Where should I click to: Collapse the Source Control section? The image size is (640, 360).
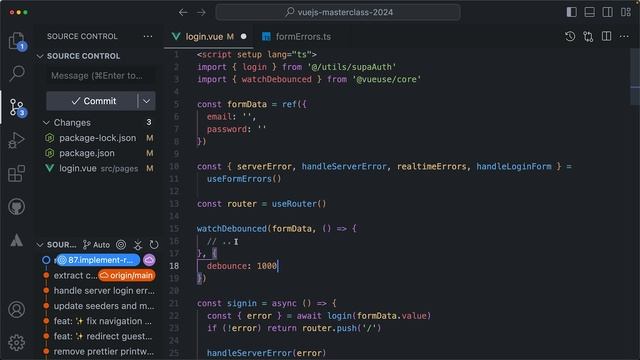click(40, 56)
